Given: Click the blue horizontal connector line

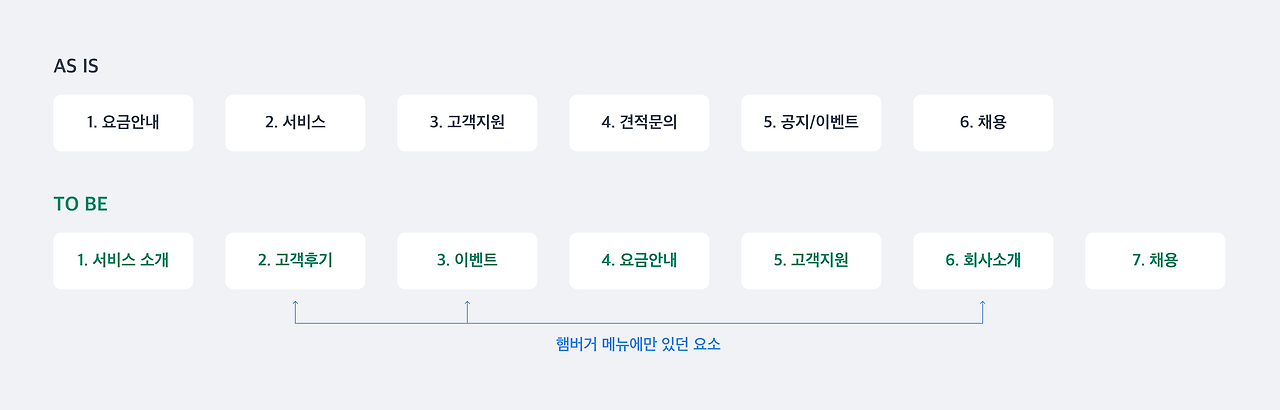Looking at the screenshot, I should (x=639, y=323).
